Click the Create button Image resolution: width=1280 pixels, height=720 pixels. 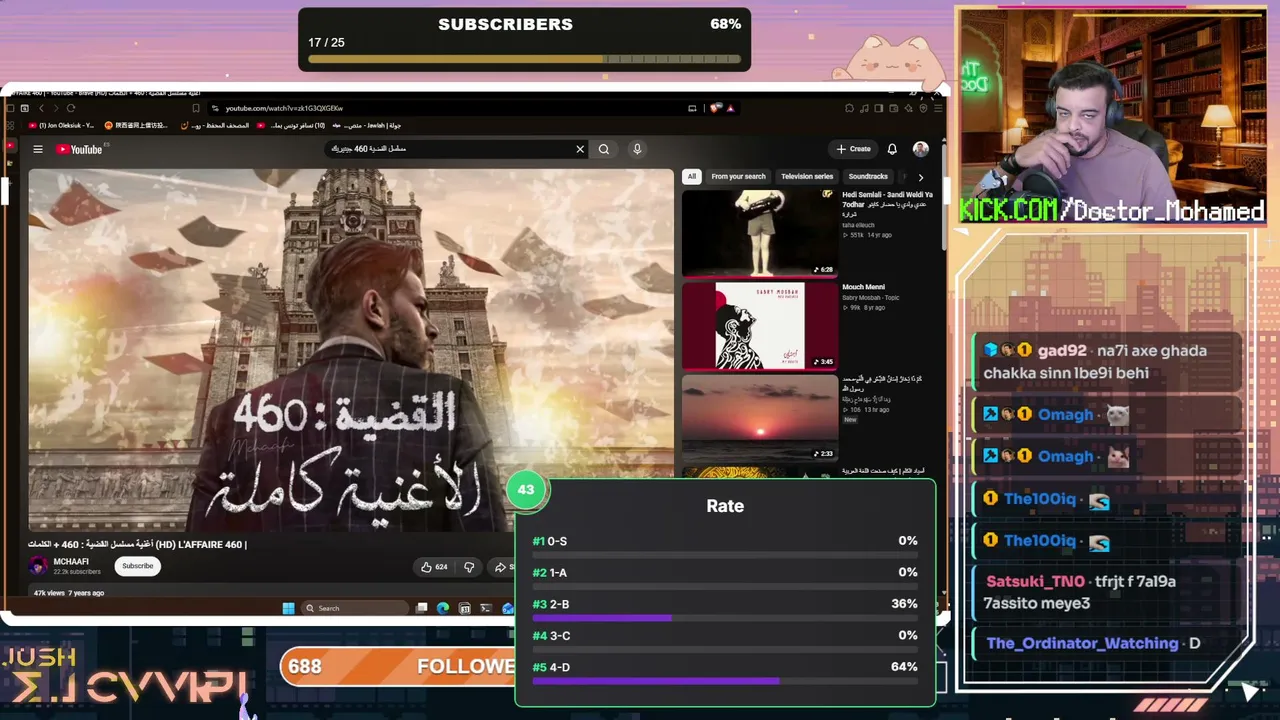(854, 149)
